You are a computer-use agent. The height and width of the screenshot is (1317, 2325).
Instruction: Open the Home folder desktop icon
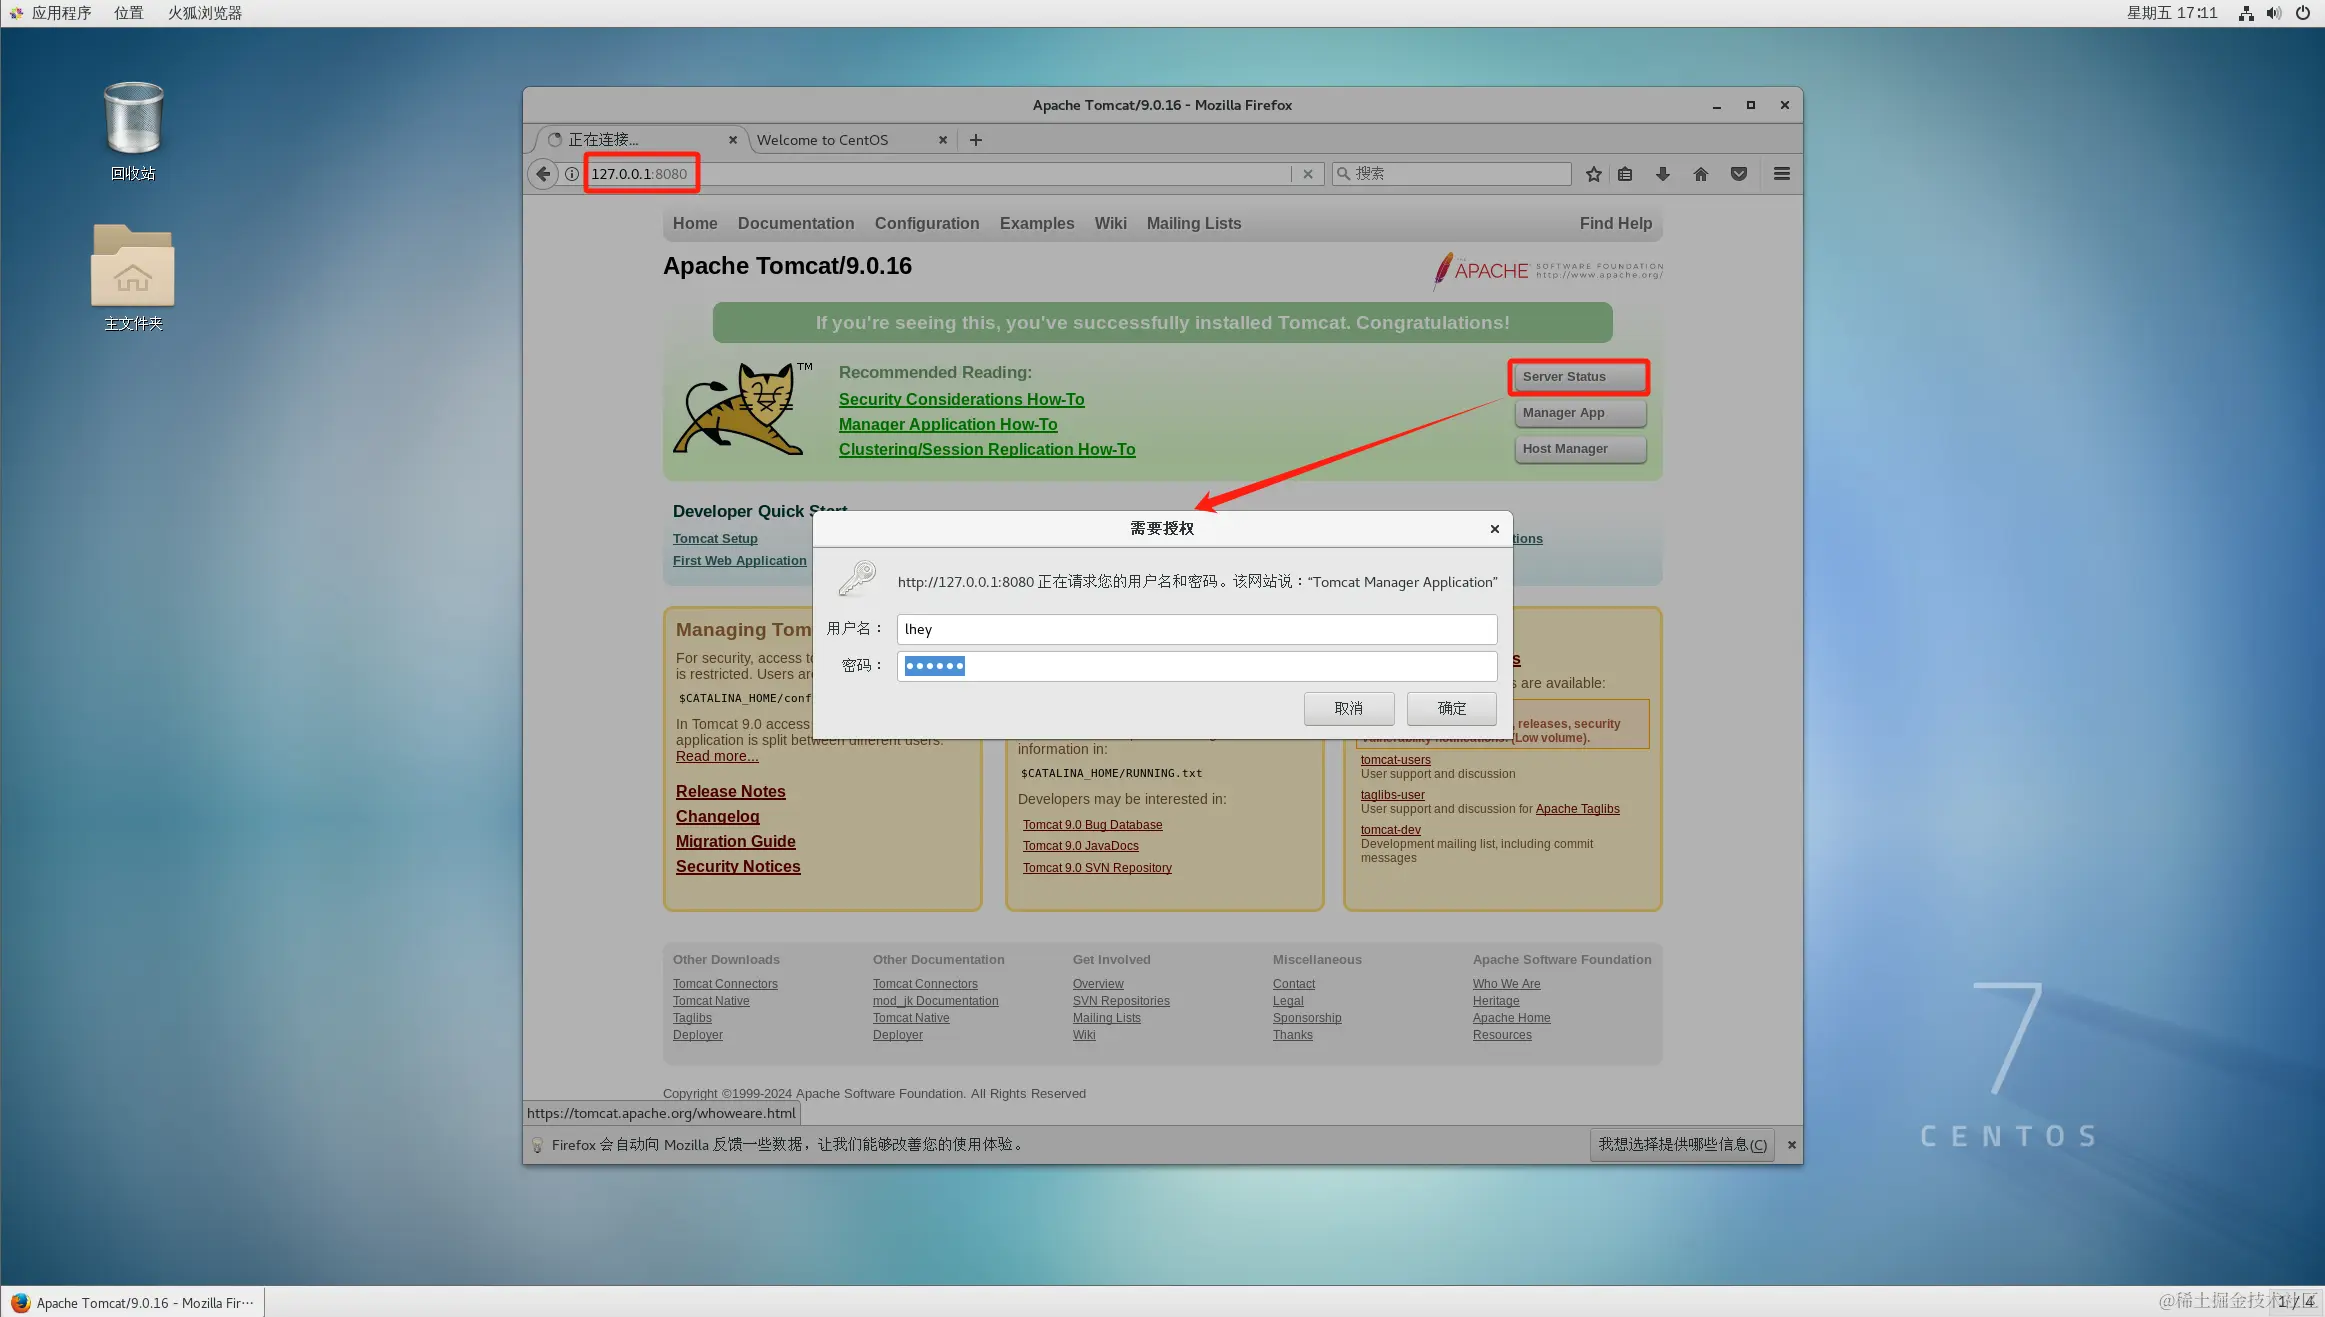click(133, 277)
